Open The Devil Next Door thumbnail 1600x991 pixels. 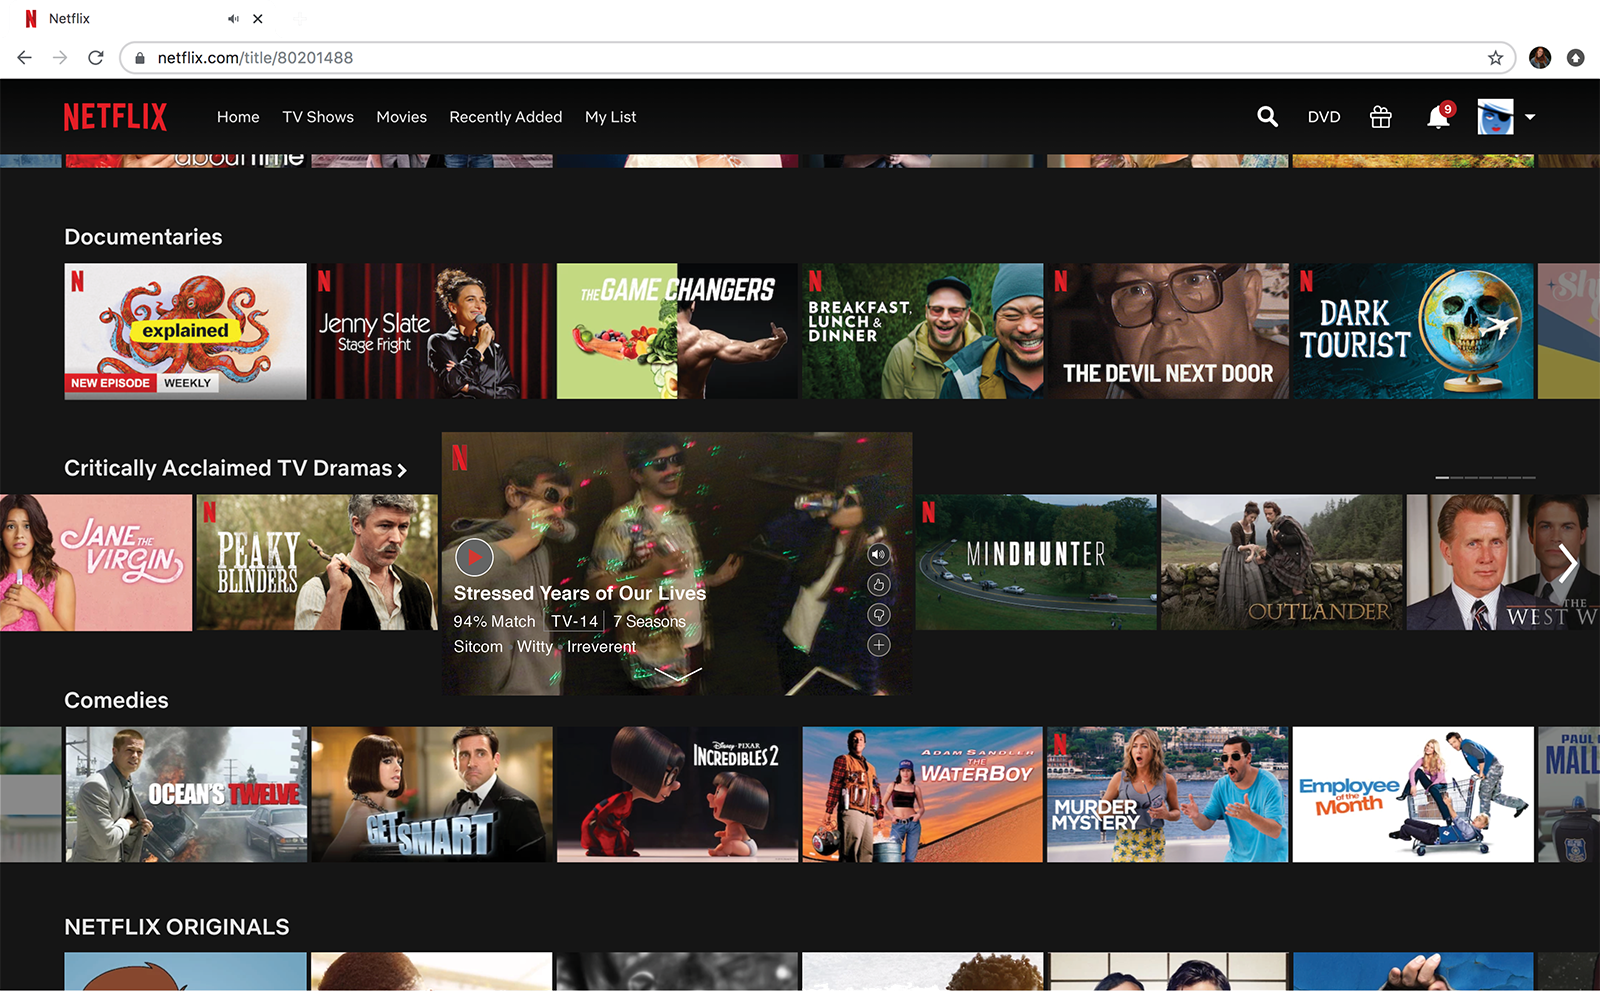1168,331
